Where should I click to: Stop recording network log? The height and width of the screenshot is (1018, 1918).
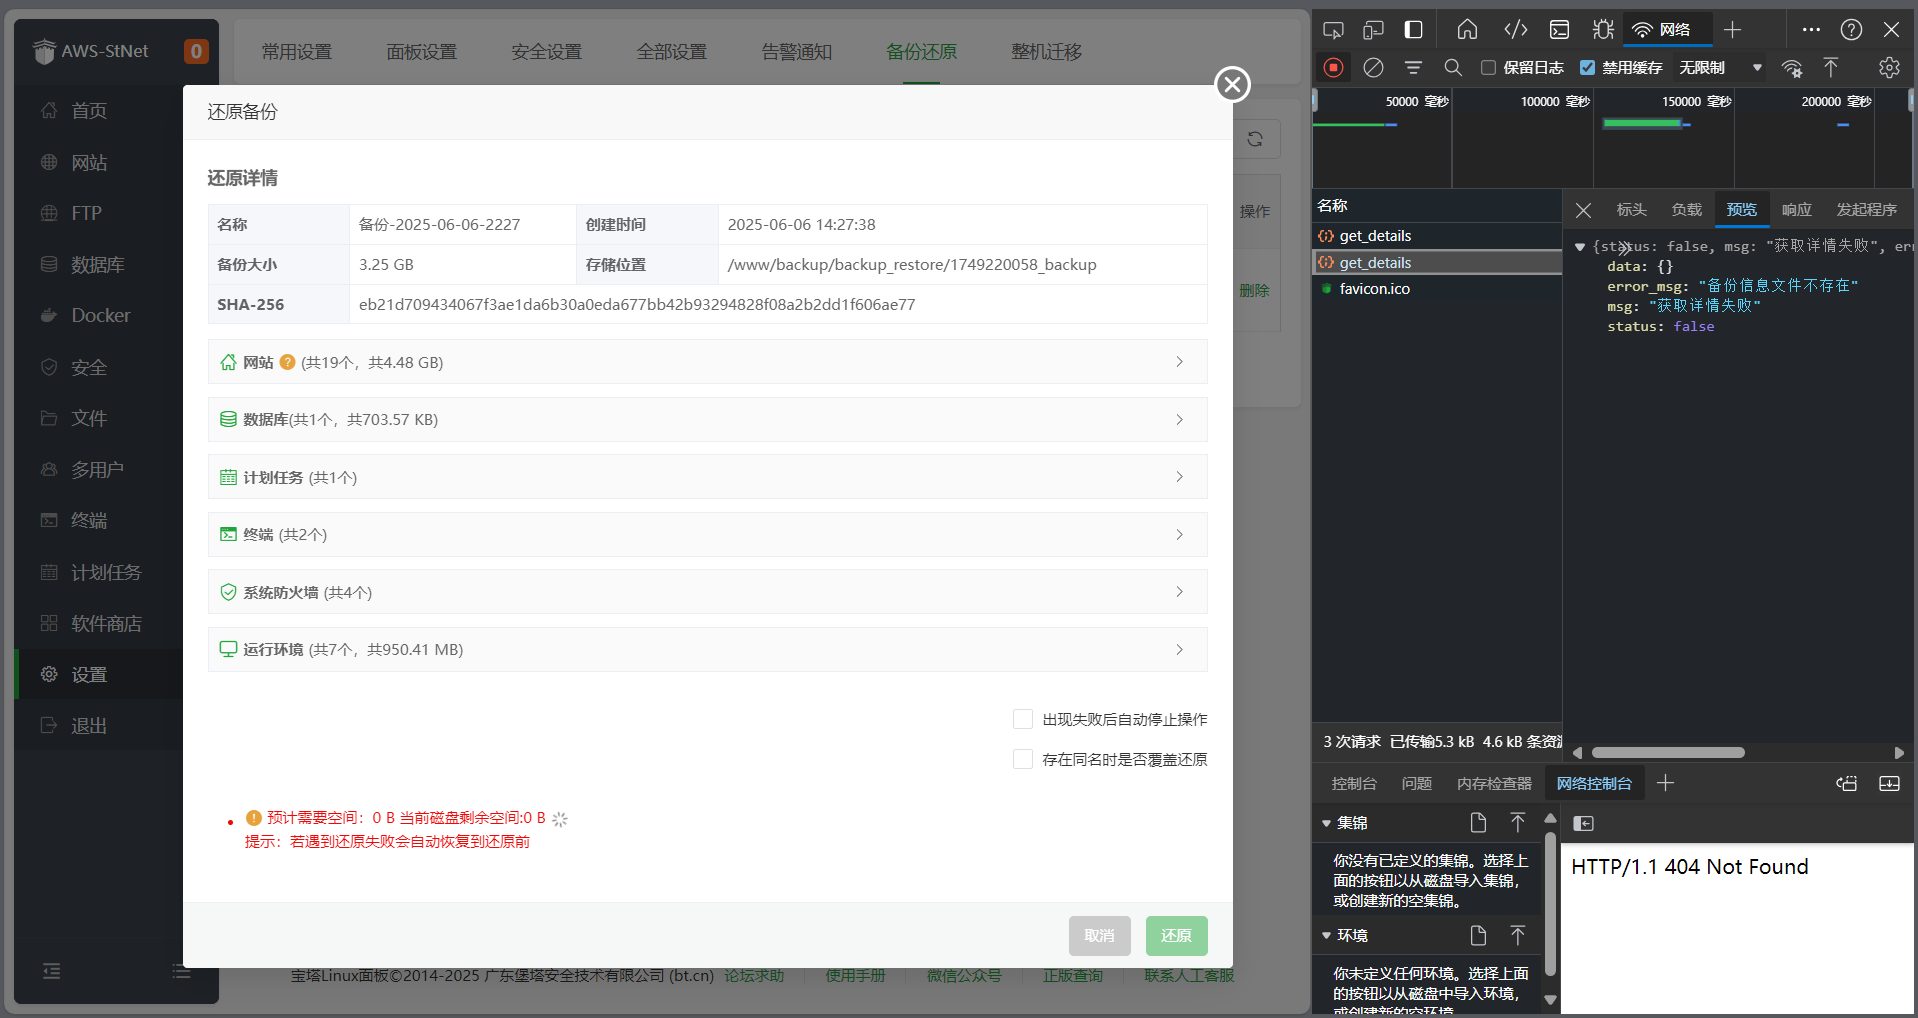point(1333,68)
